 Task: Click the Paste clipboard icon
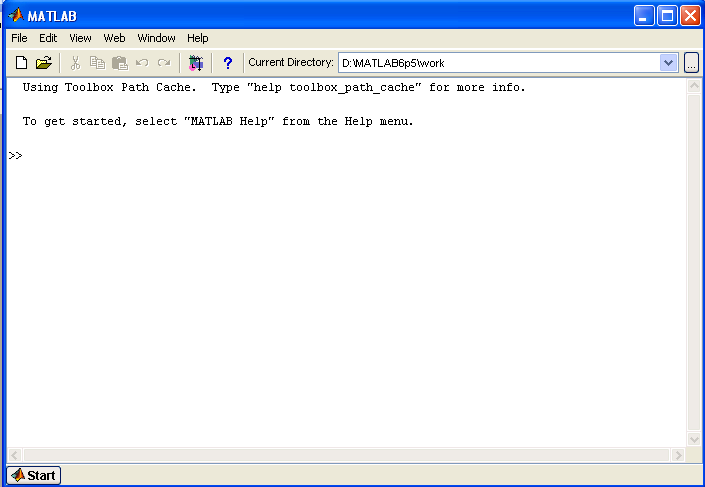(x=120, y=63)
